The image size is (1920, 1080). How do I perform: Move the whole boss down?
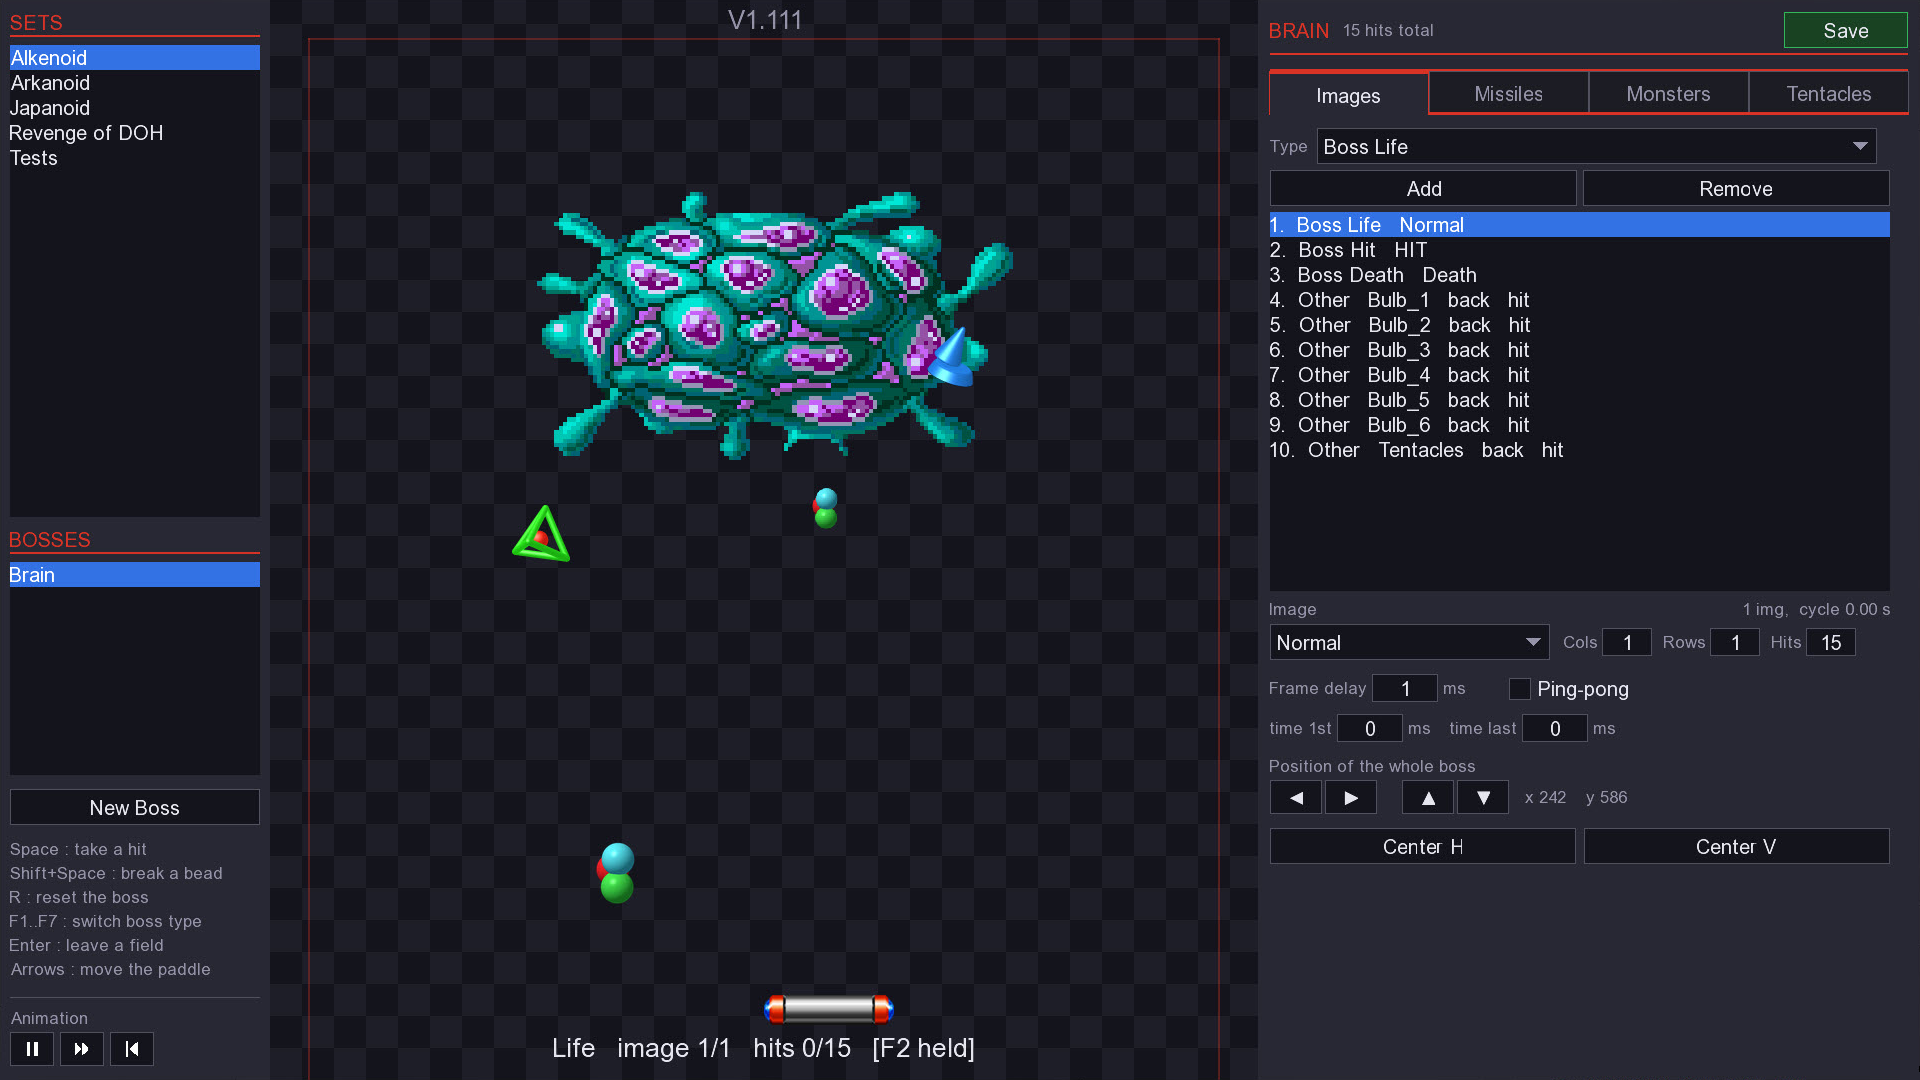pyautogui.click(x=1483, y=798)
